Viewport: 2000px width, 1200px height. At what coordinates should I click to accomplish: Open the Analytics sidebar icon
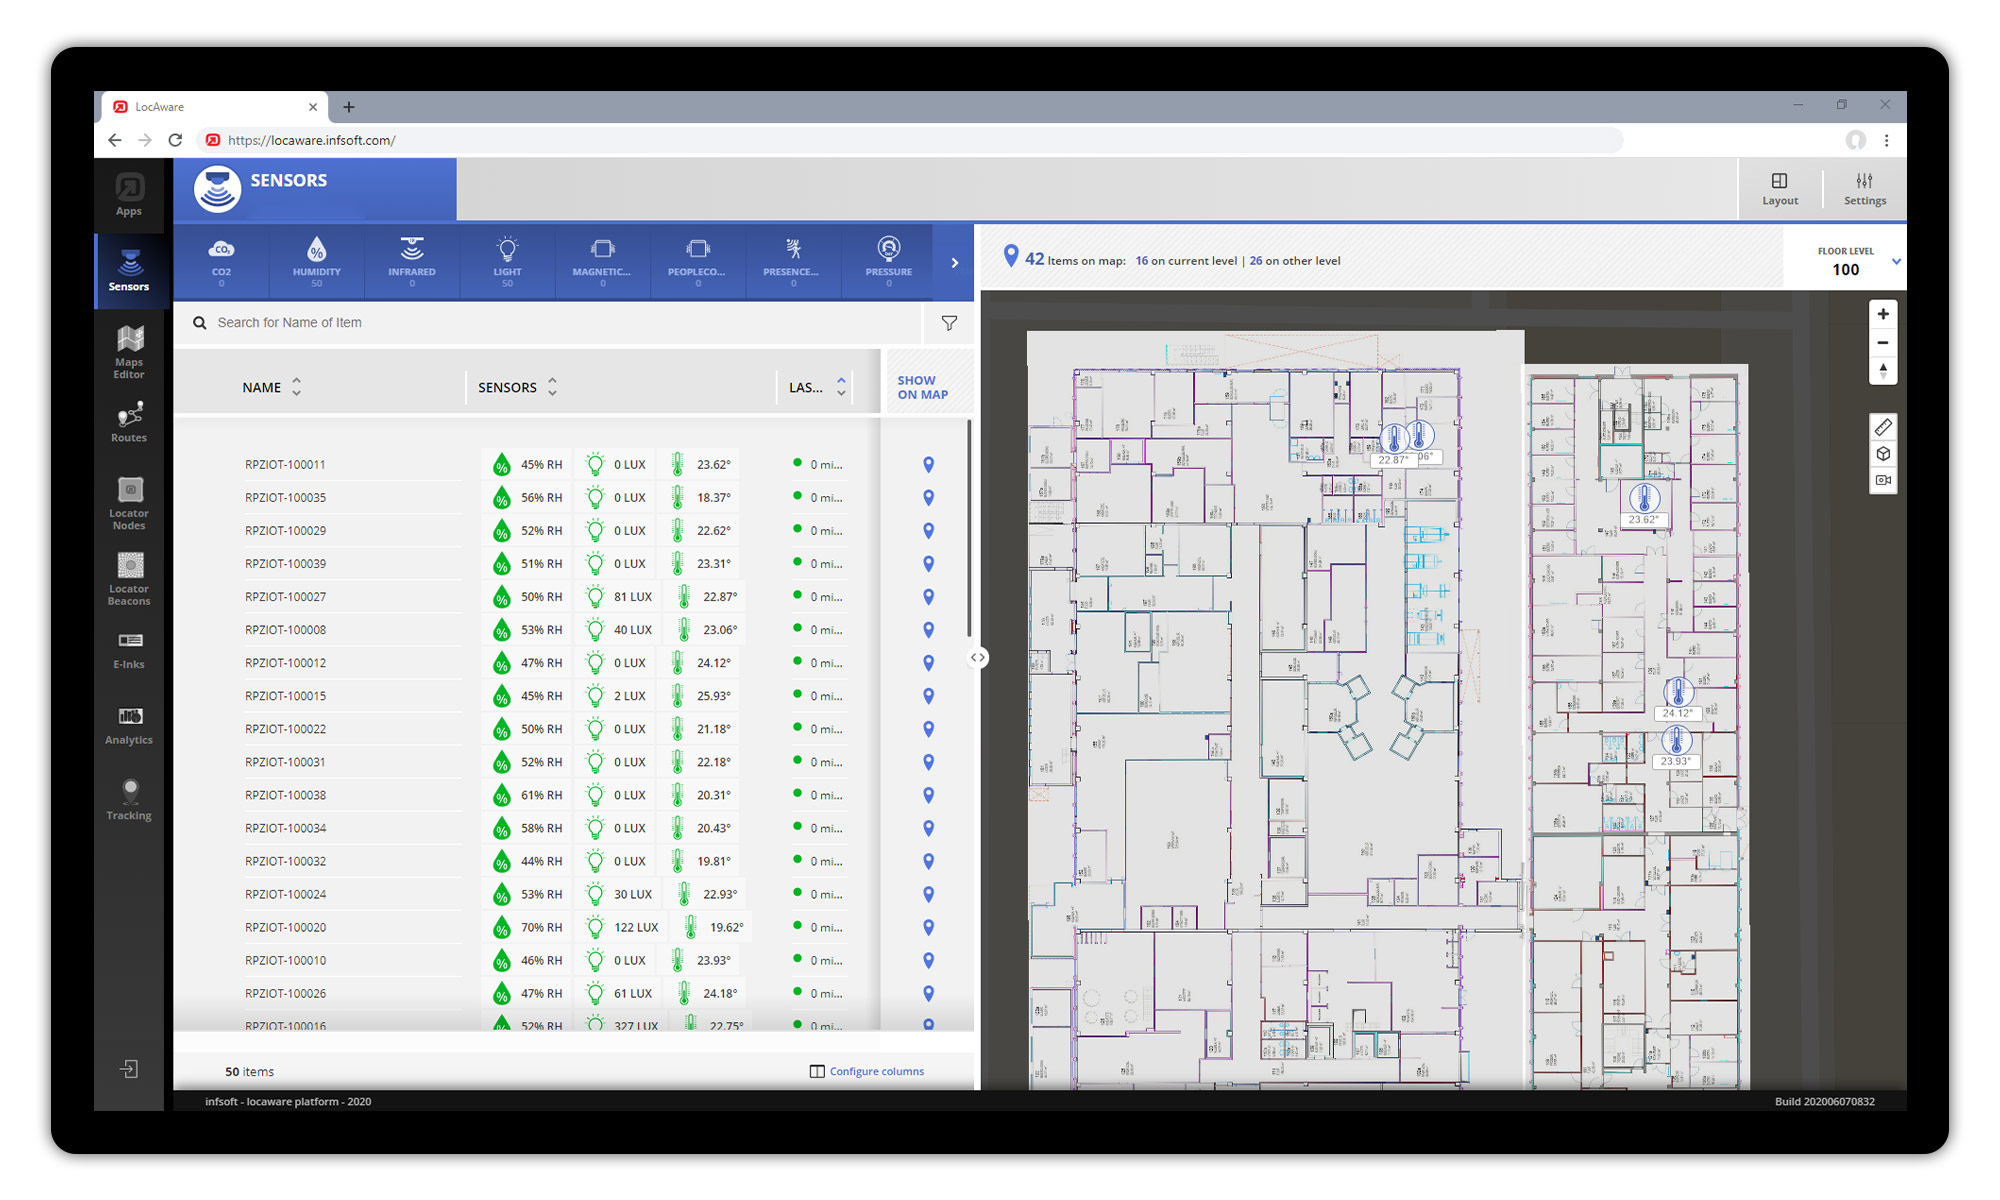pyautogui.click(x=129, y=724)
